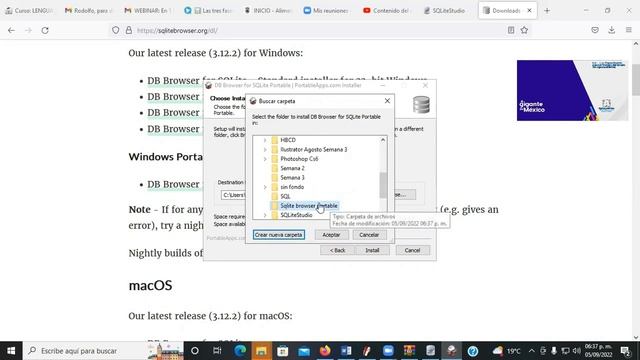Open the notification center icon
The height and width of the screenshot is (360, 640).
coord(625,351)
